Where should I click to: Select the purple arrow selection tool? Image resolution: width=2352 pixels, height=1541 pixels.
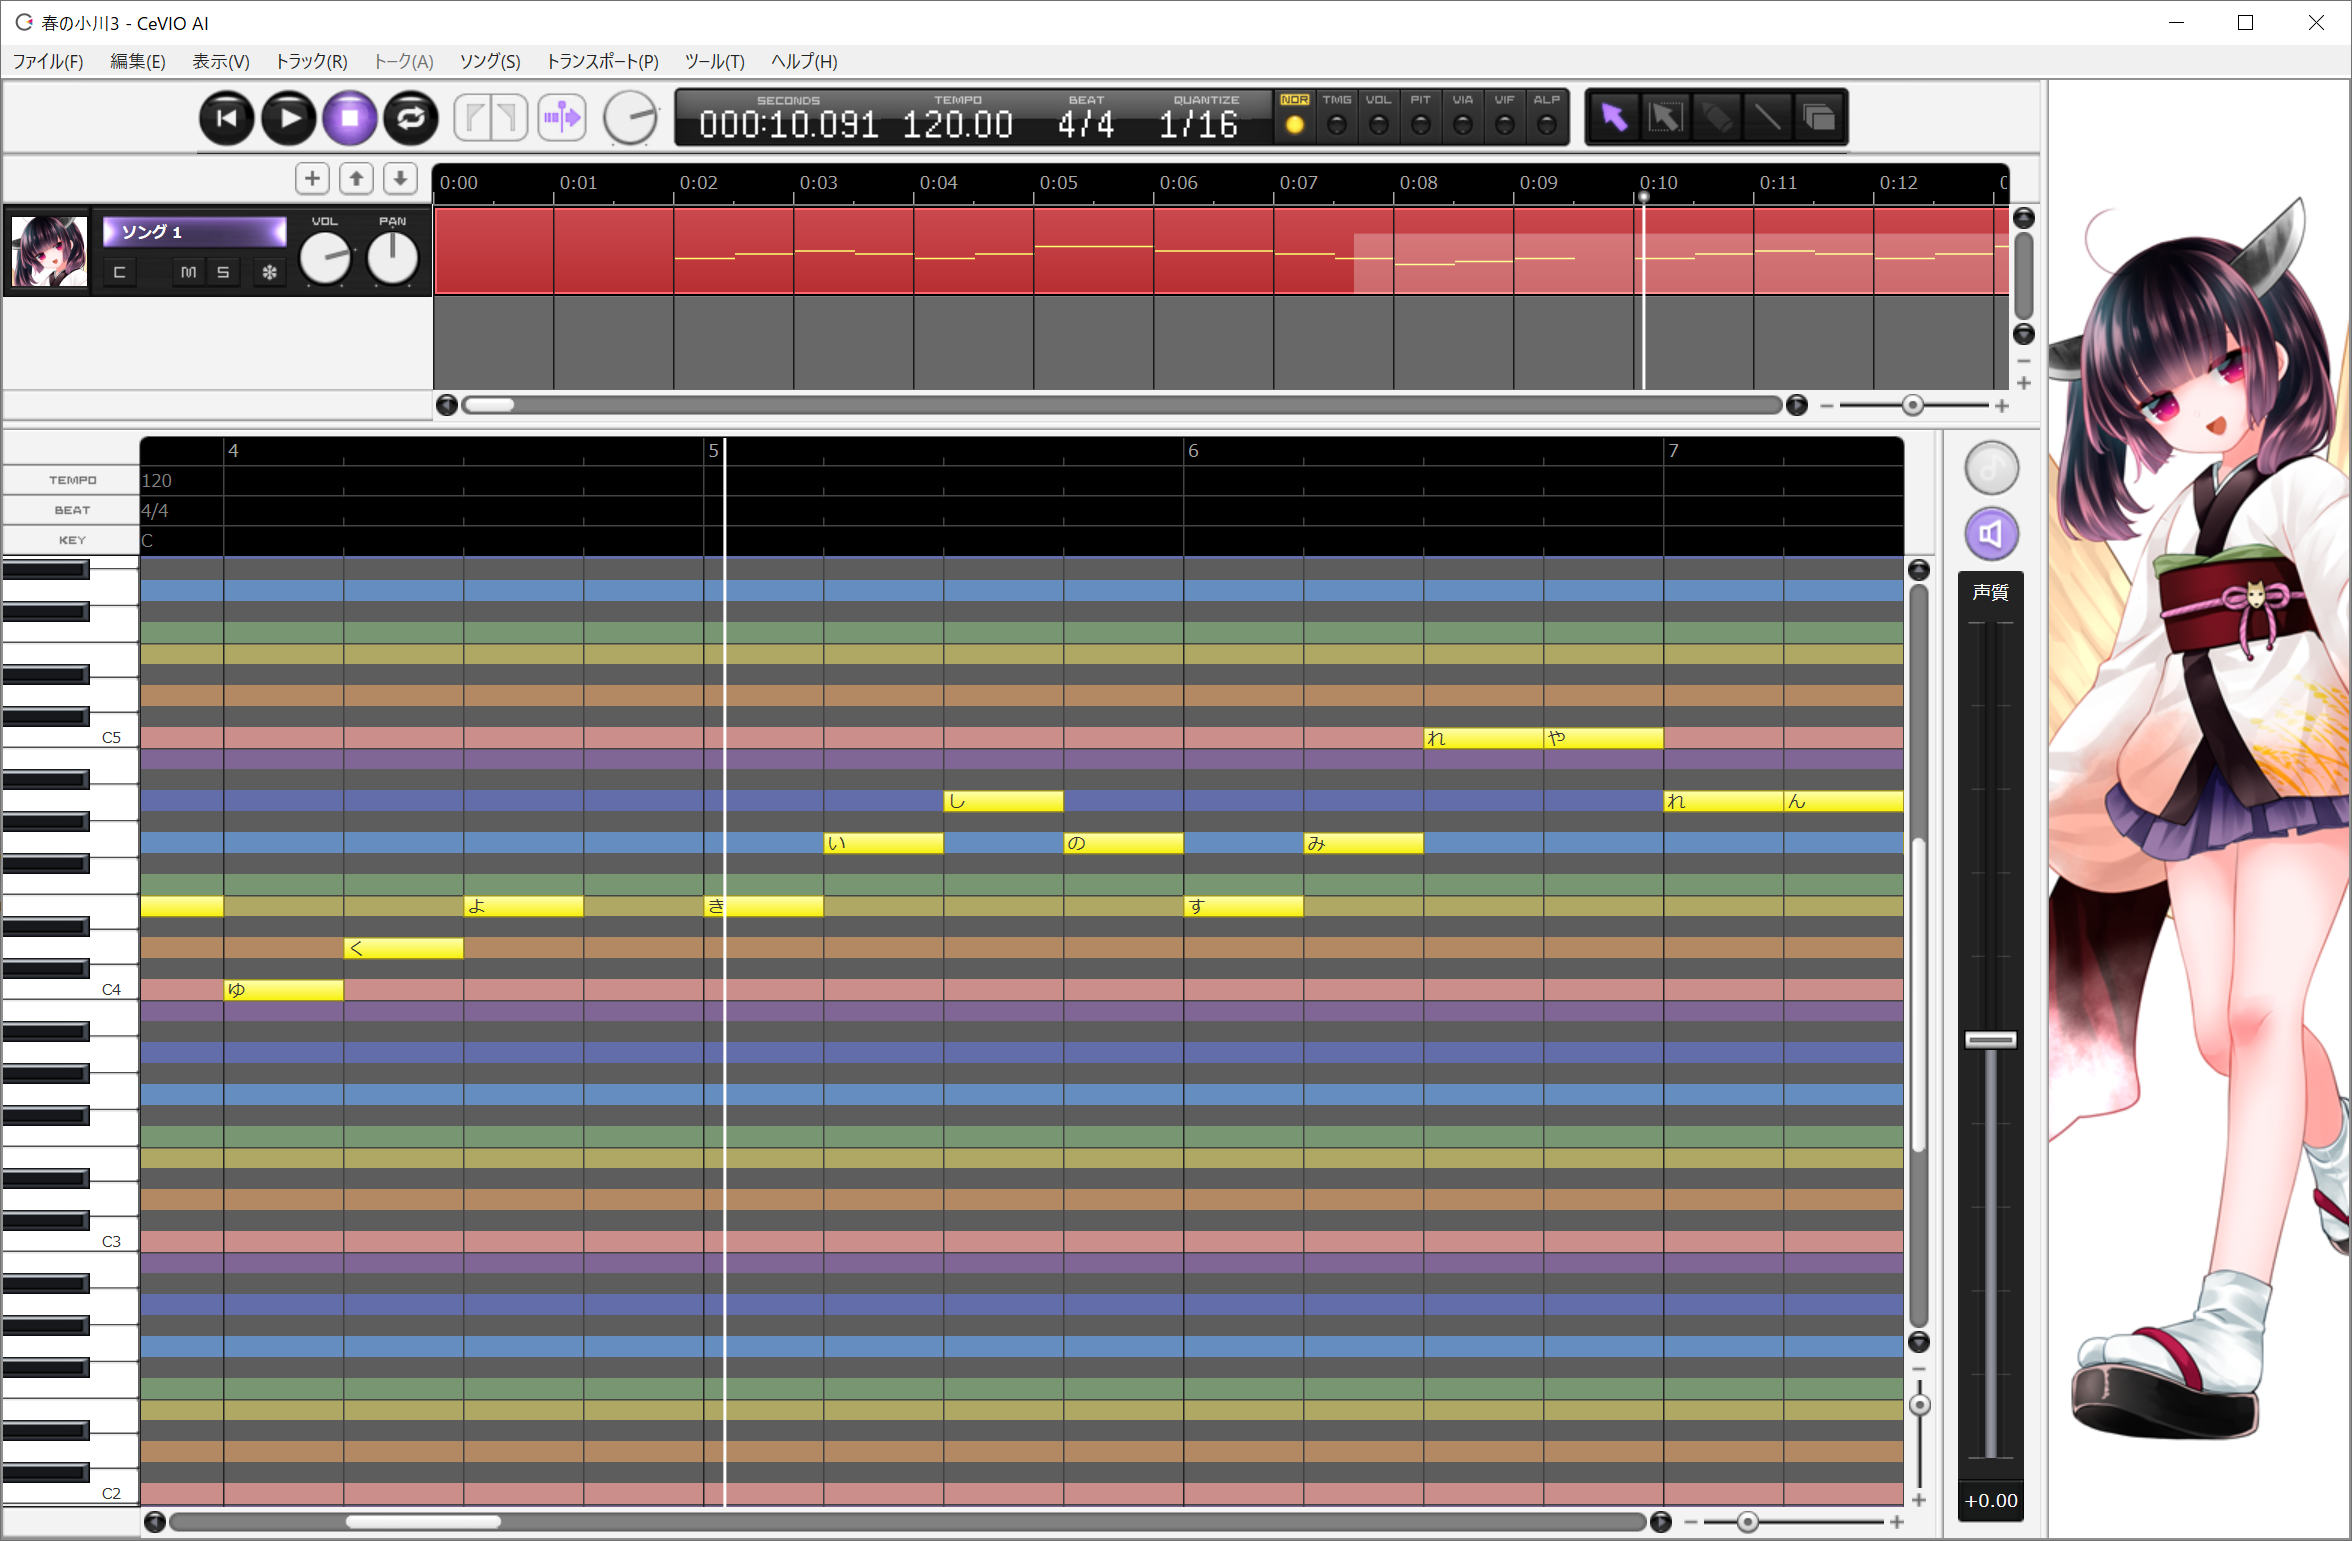coord(1614,118)
